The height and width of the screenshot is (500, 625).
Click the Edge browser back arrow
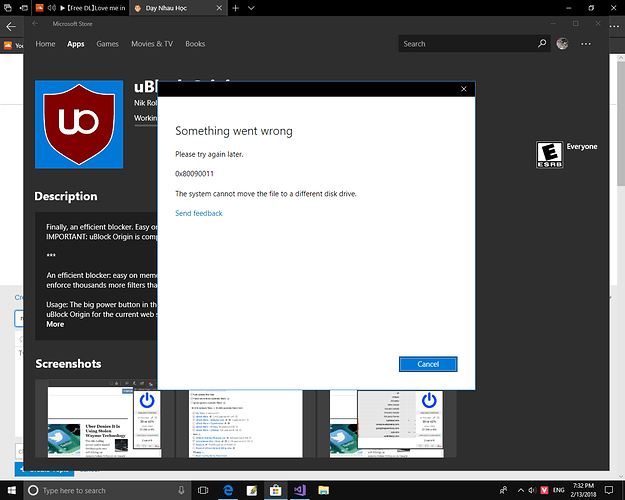click(11, 27)
